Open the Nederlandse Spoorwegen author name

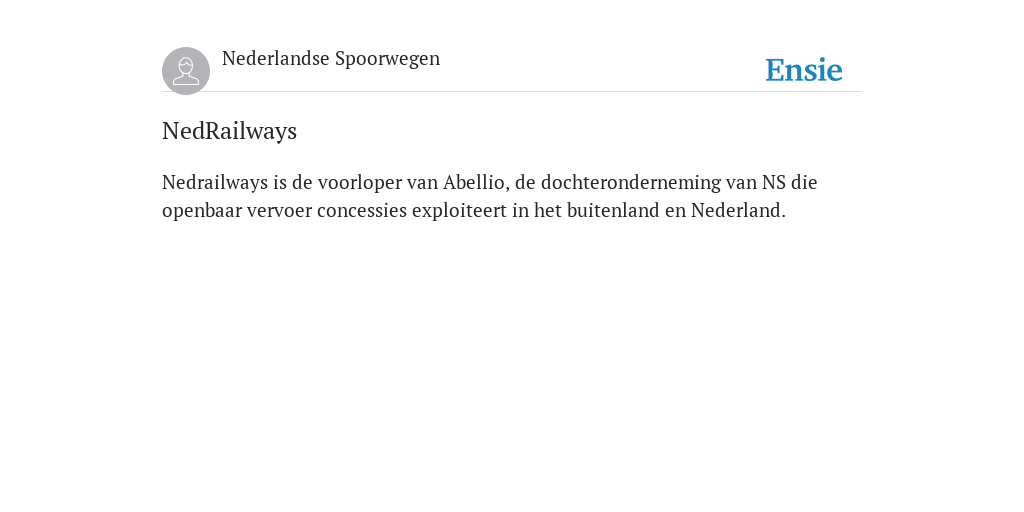tap(331, 59)
